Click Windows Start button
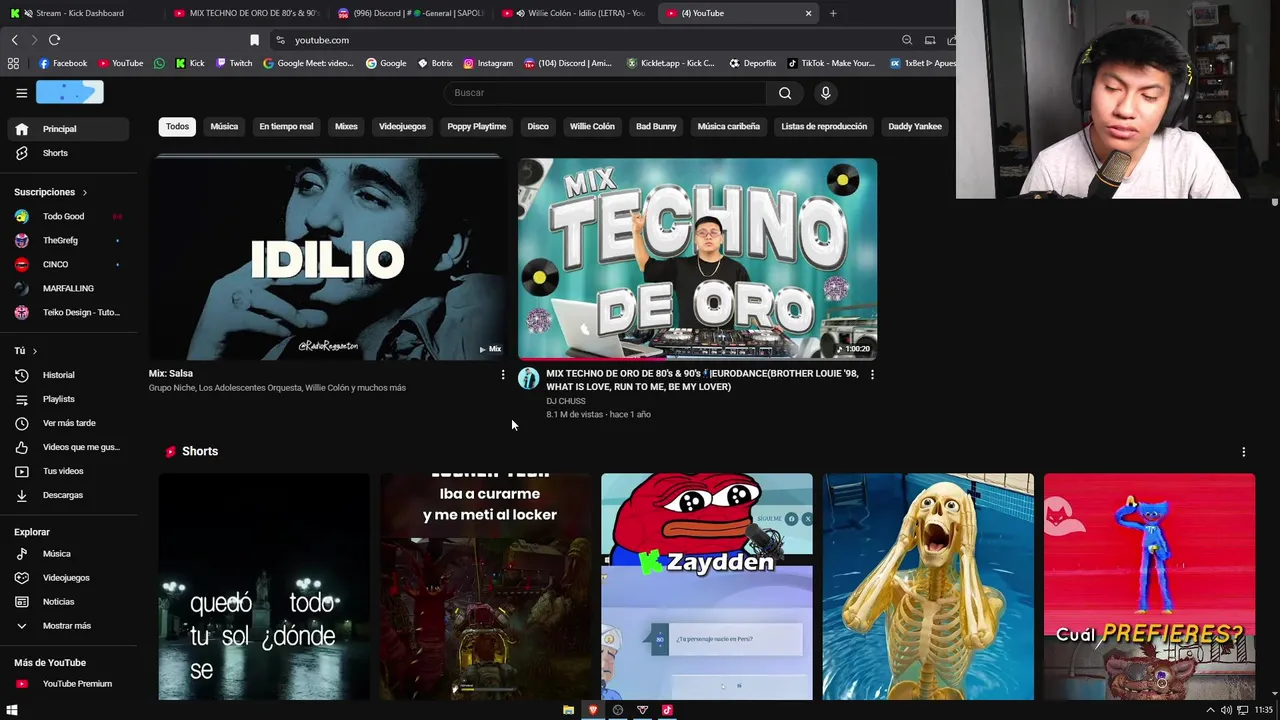 coord(12,710)
